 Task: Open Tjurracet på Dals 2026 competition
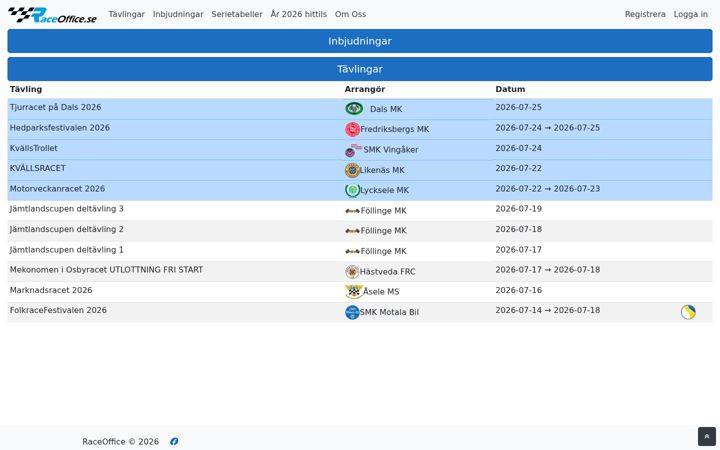[56, 107]
